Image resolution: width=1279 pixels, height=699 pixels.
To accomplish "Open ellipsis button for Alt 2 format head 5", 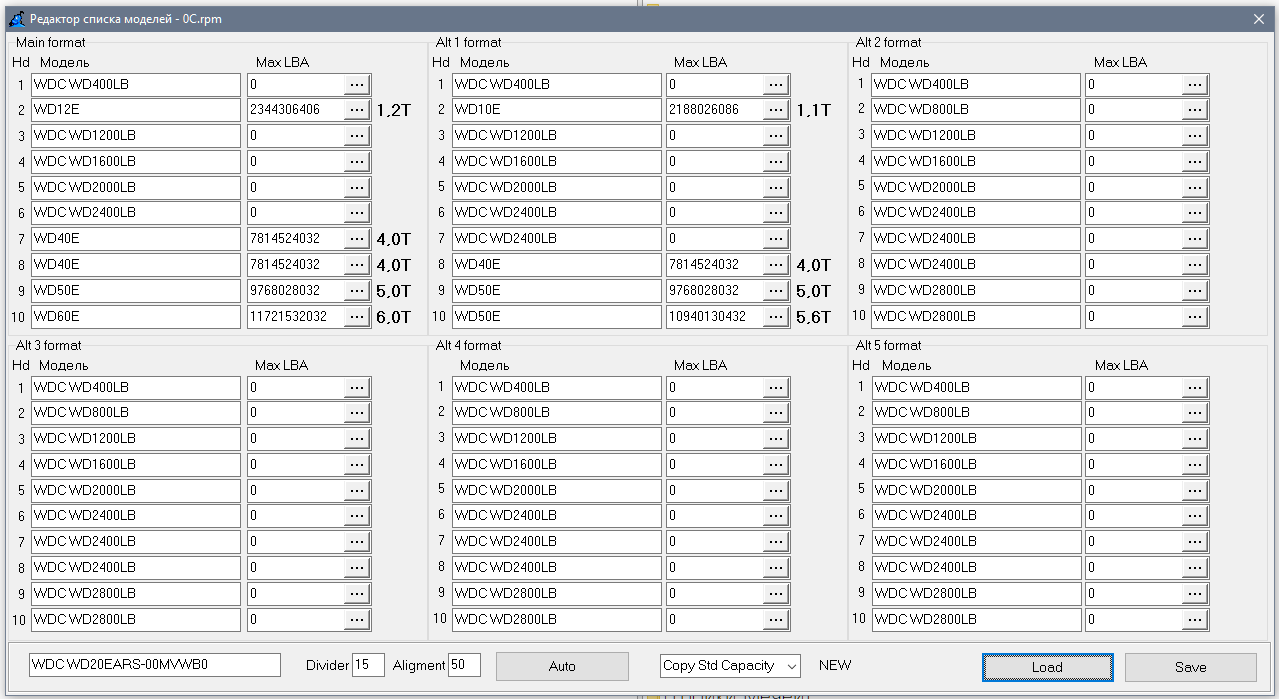I will click(x=1195, y=187).
